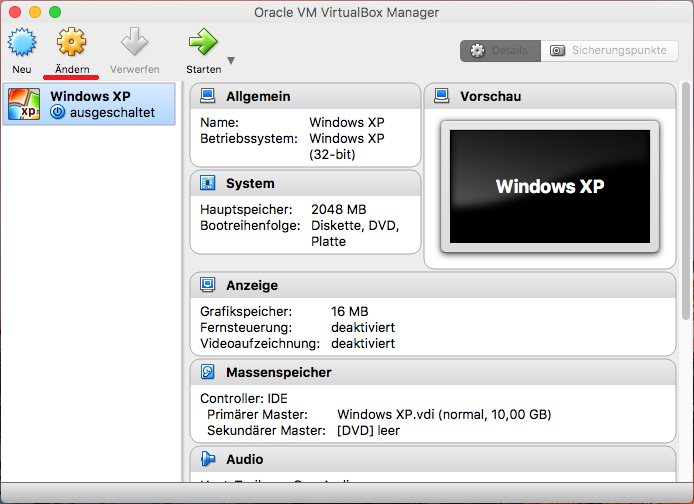Click the Name value Windows XP in Allgemein

click(x=347, y=122)
